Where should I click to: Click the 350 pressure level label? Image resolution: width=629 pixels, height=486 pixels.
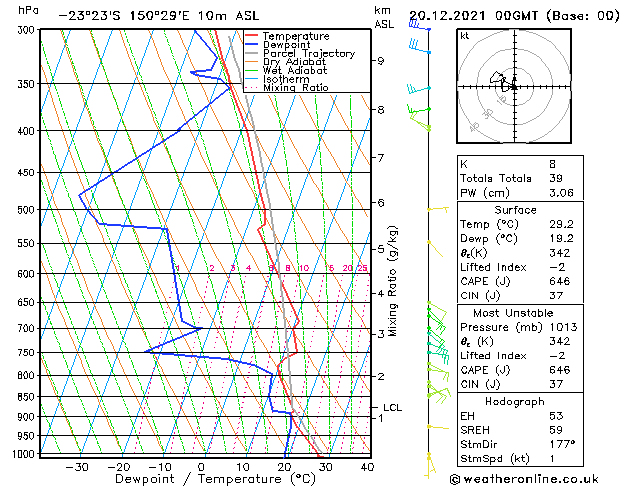28,84
